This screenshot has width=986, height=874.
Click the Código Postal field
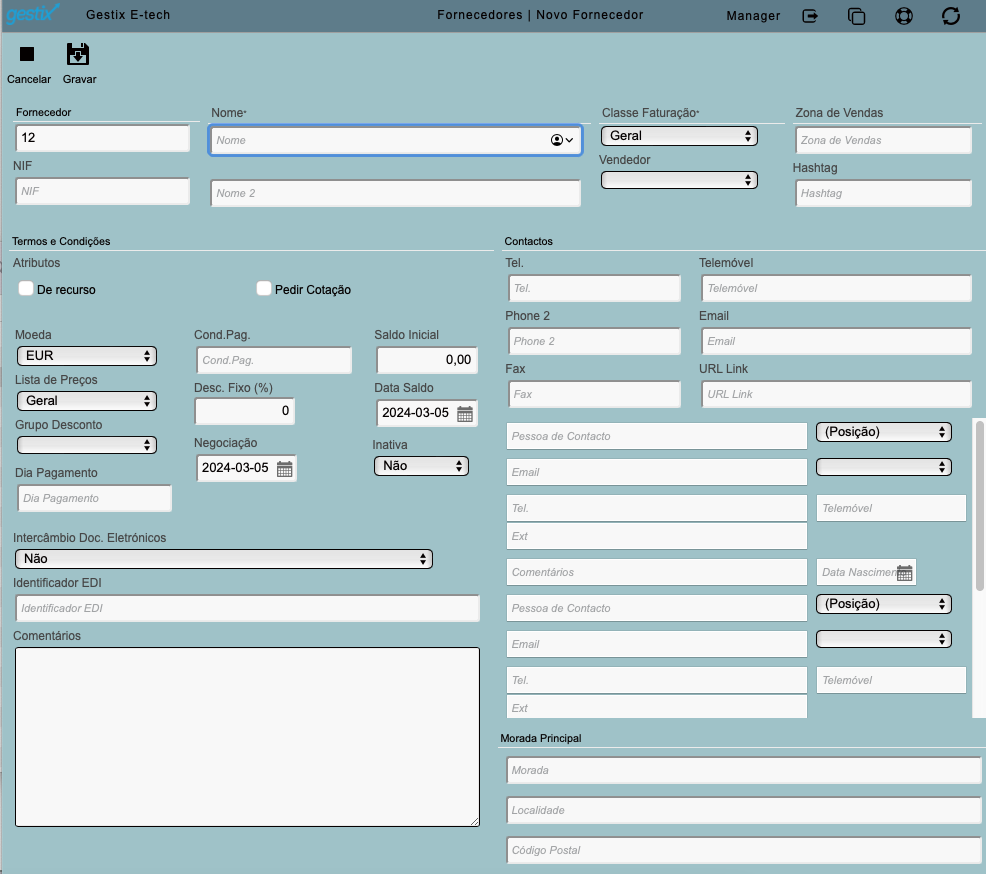tap(744, 850)
